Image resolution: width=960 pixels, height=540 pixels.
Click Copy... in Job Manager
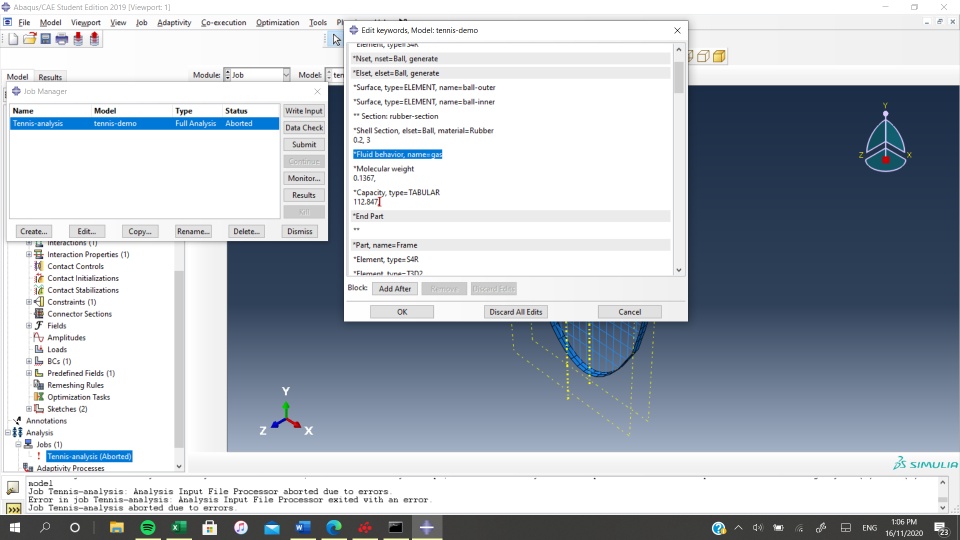(140, 231)
